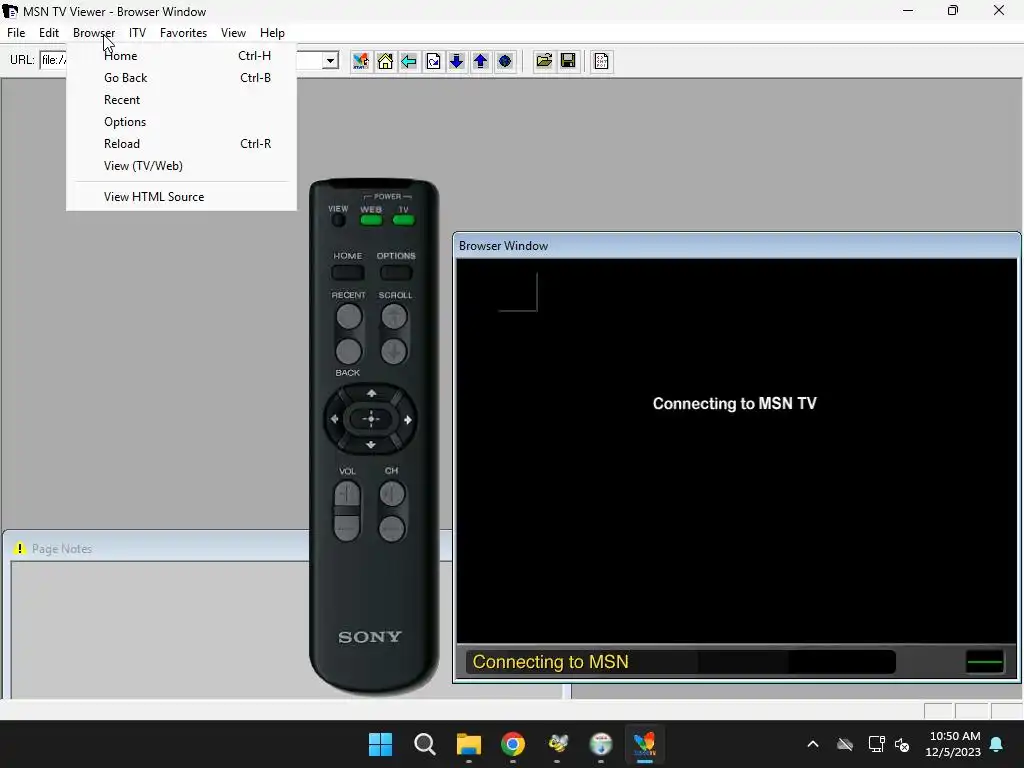
Task: Push the CH up button on remote
Action: click(x=392, y=494)
